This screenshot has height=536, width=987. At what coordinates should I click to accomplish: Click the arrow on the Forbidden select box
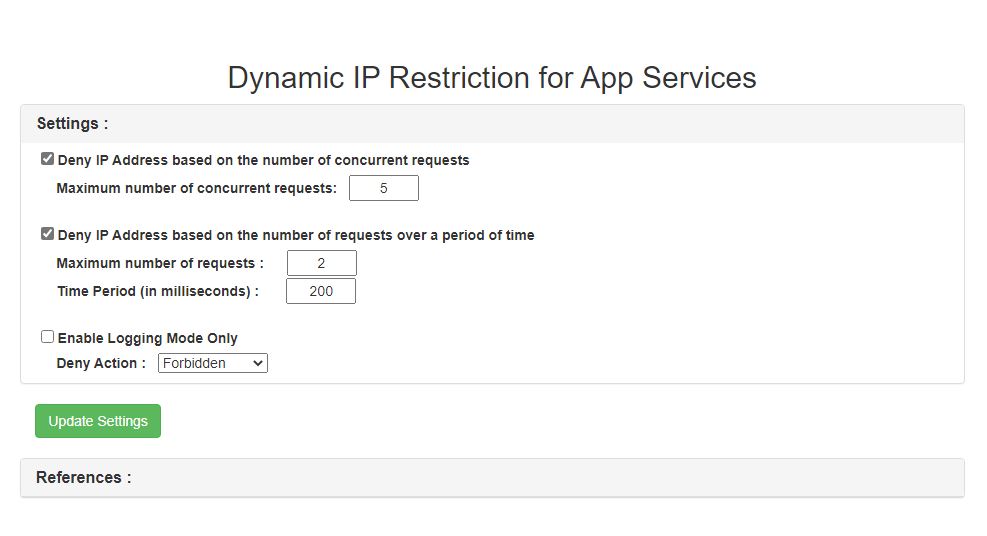click(x=258, y=363)
